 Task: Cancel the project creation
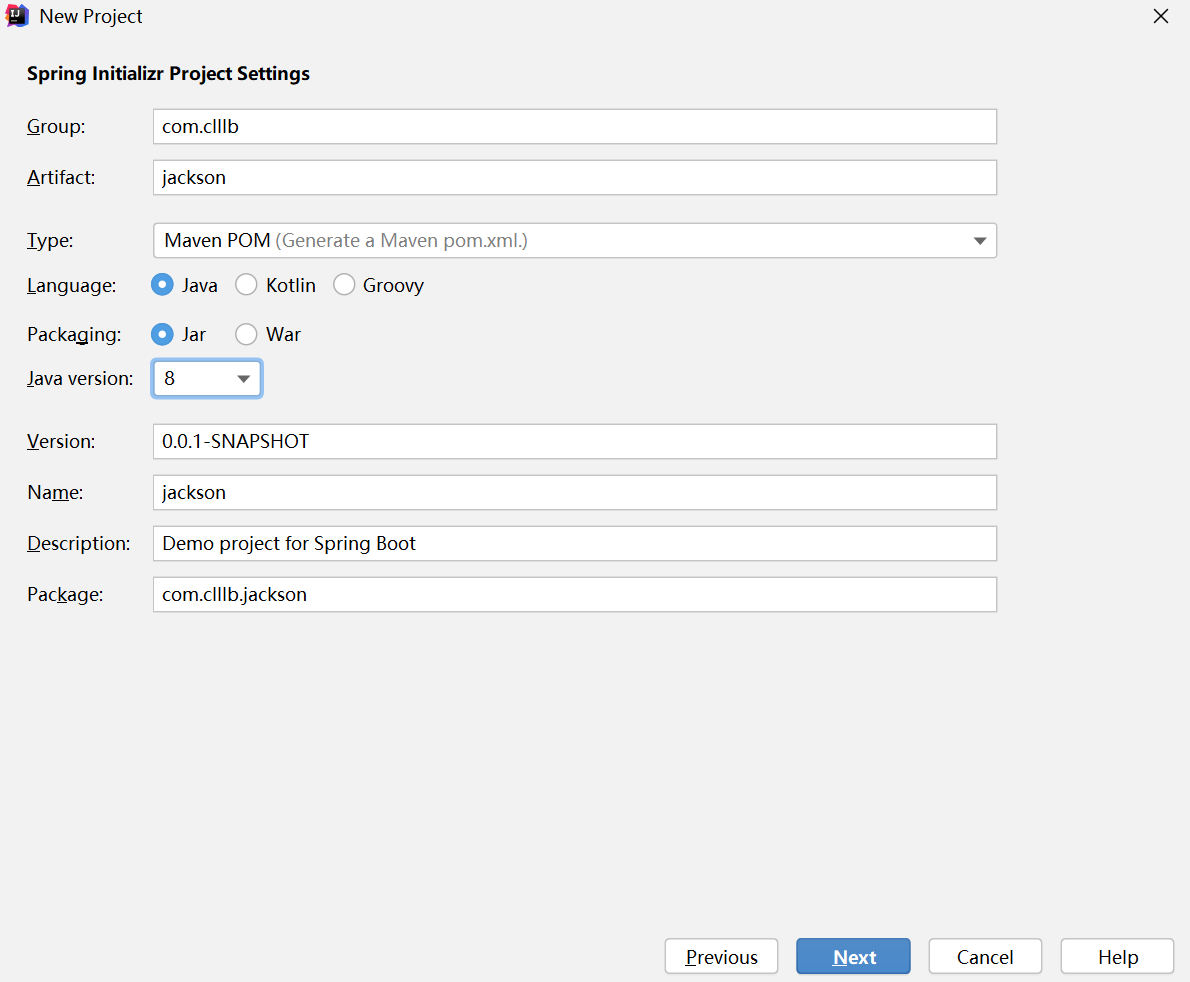[x=985, y=956]
